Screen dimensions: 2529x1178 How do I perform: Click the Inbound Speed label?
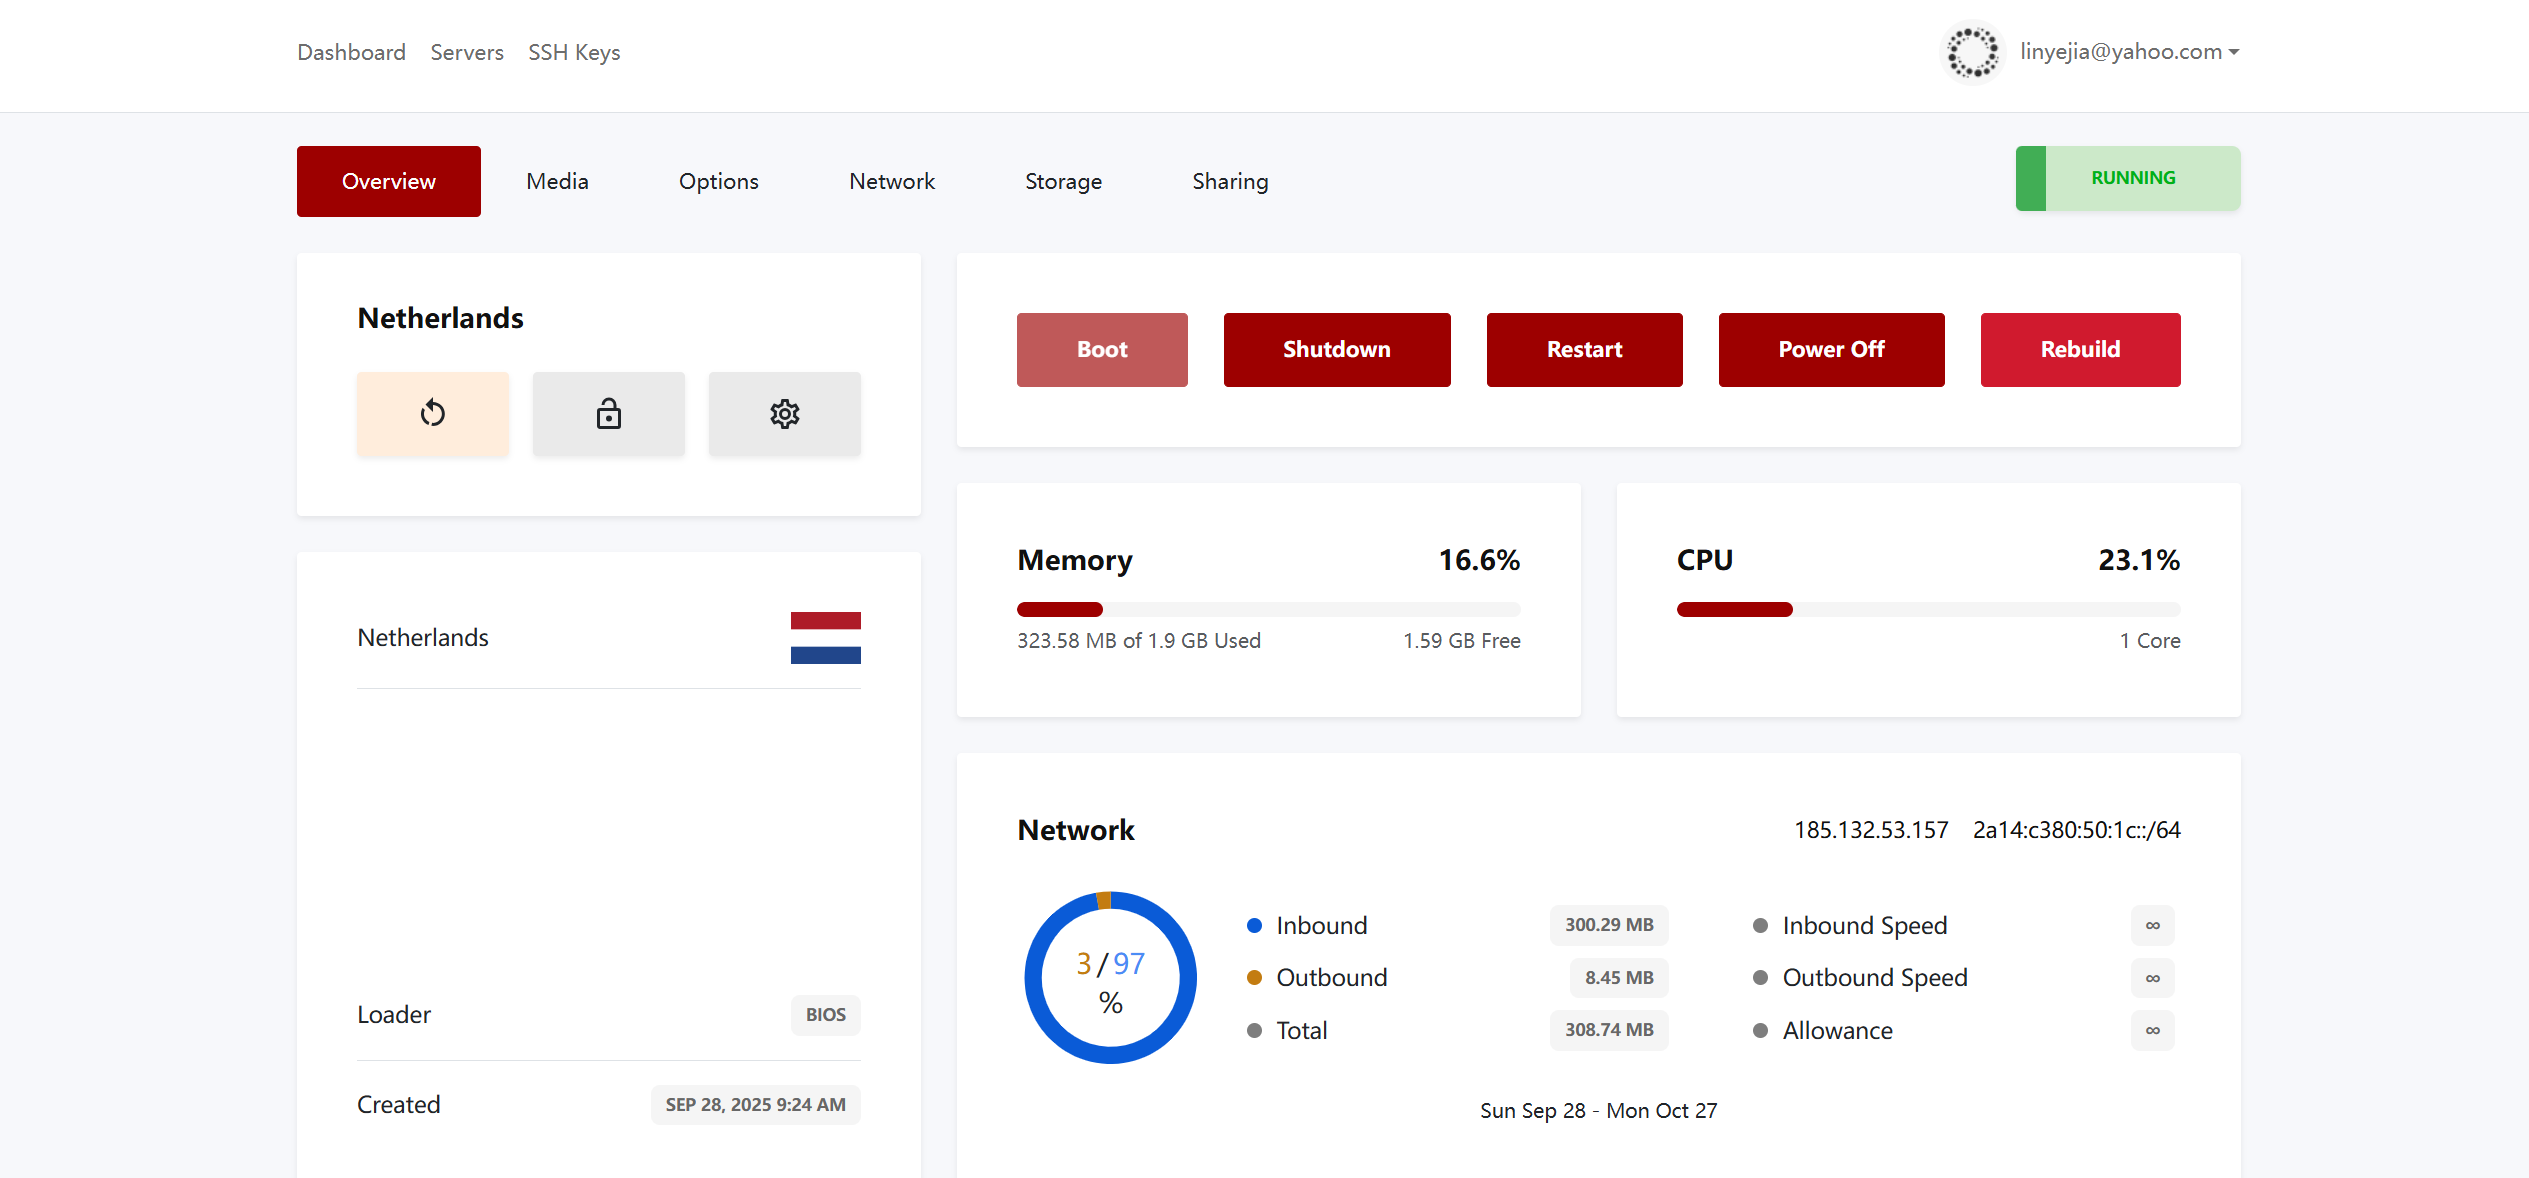click(1865, 926)
